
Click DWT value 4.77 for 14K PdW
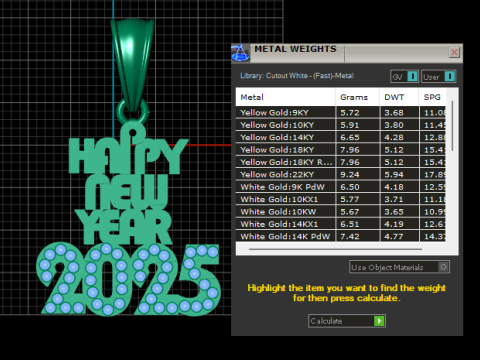coord(394,236)
